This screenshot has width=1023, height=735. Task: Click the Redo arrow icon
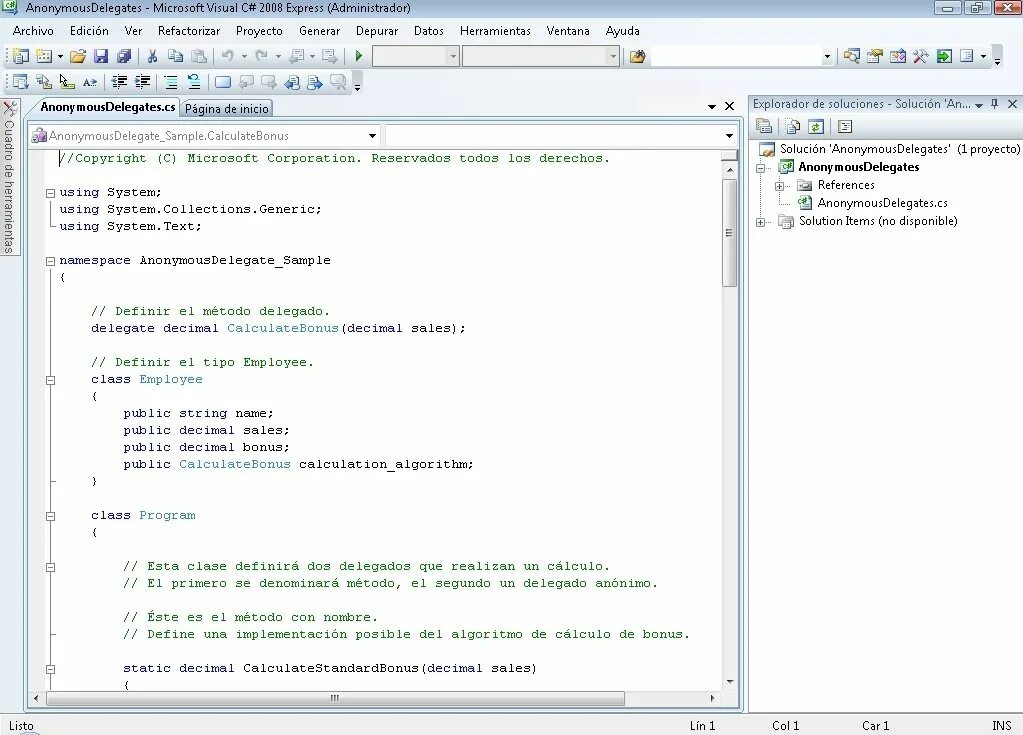click(261, 56)
